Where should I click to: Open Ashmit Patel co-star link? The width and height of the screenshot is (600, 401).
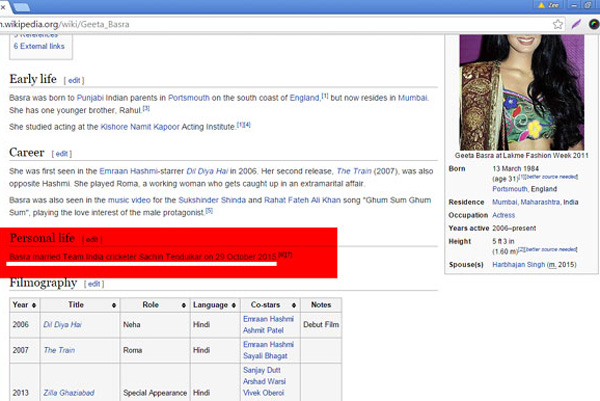[x=263, y=330]
